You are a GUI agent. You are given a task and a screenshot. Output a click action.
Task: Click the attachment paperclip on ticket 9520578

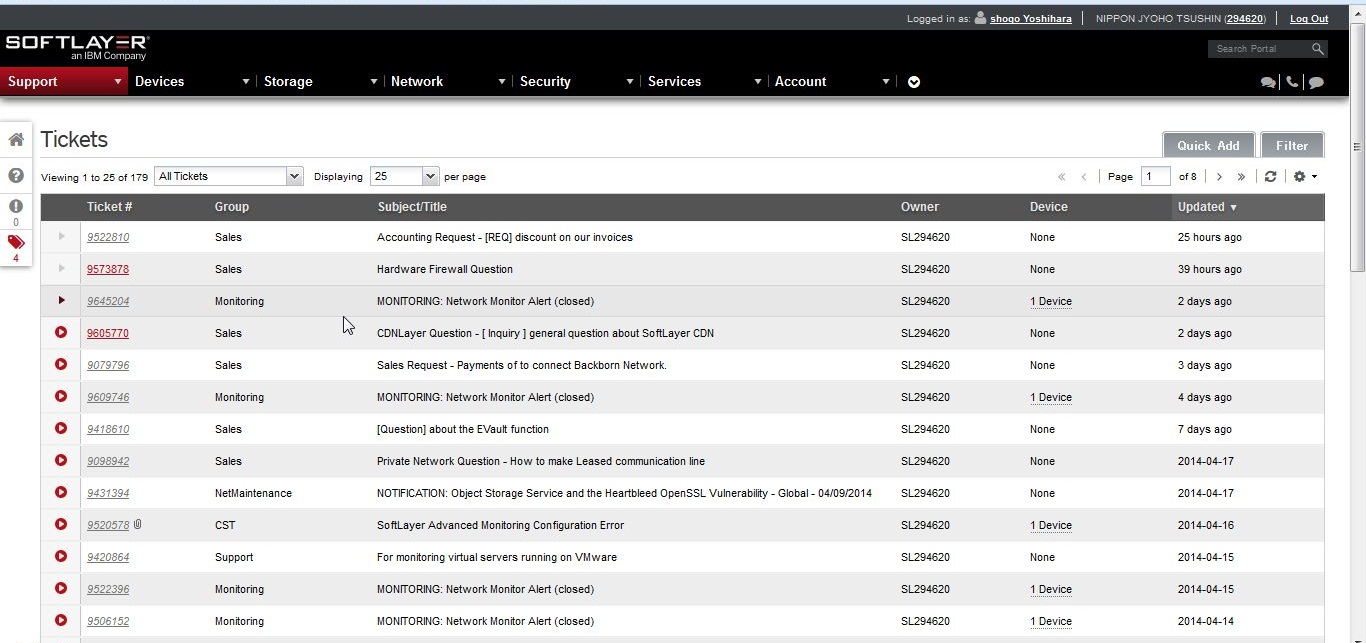[138, 524]
